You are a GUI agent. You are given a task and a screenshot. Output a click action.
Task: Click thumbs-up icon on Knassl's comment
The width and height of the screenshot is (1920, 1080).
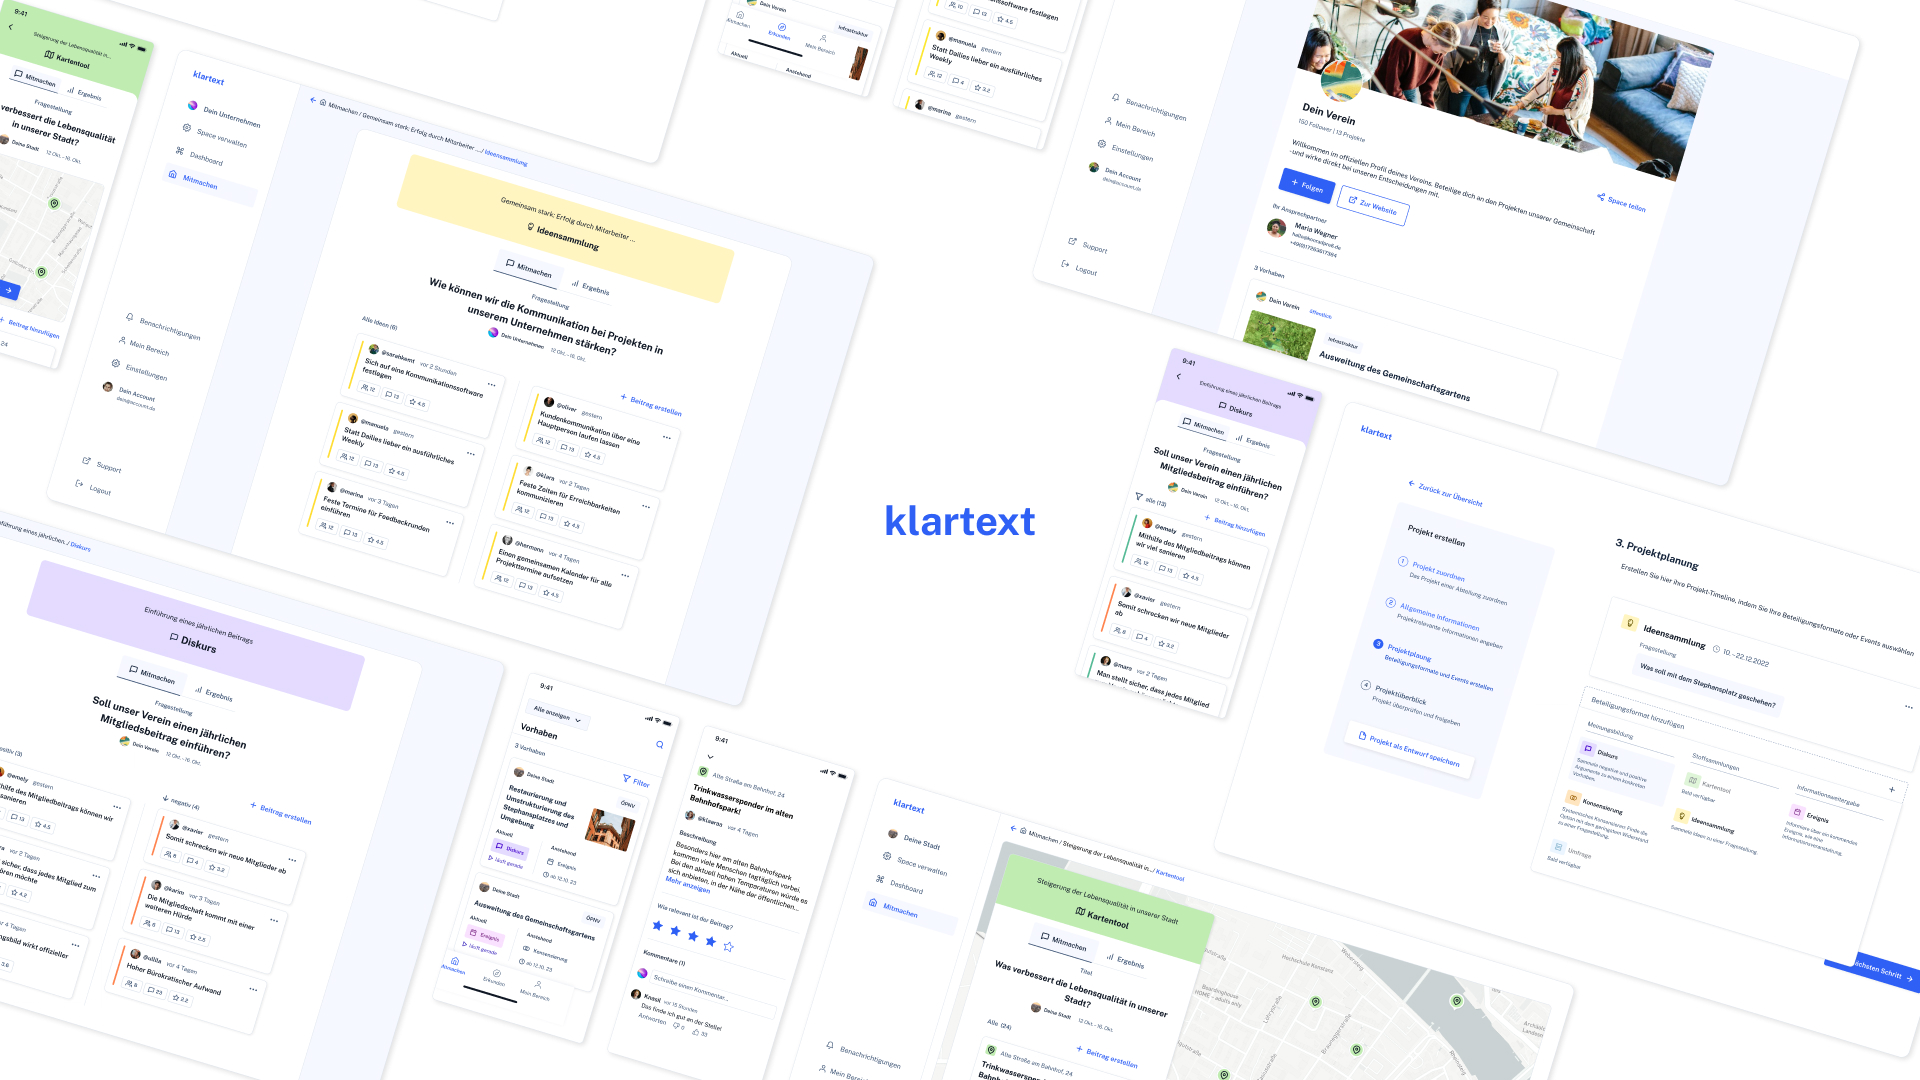(x=695, y=1032)
